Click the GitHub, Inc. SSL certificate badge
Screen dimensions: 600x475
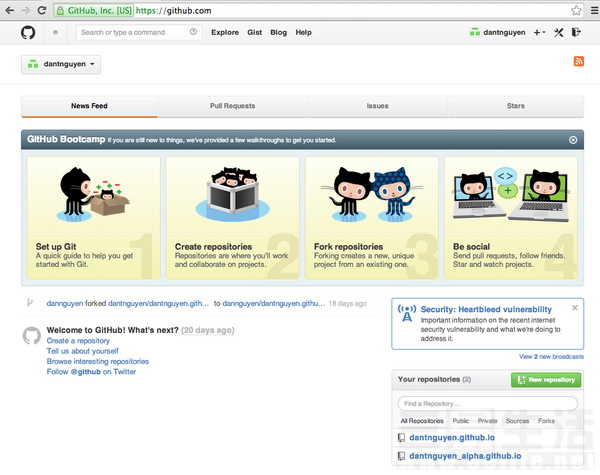coord(94,11)
